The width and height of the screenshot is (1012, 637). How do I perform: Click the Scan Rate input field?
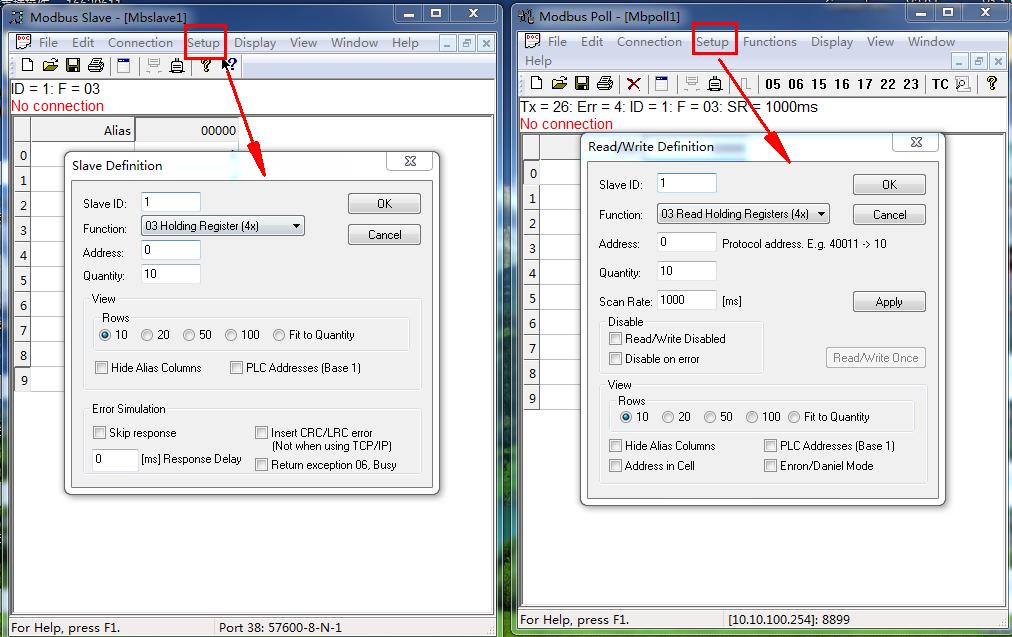[687, 300]
